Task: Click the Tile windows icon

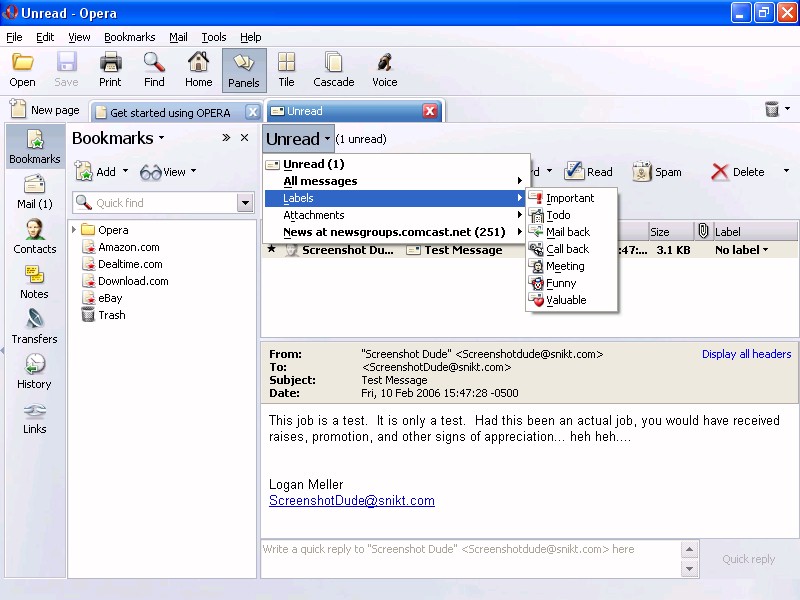Action: [x=286, y=70]
